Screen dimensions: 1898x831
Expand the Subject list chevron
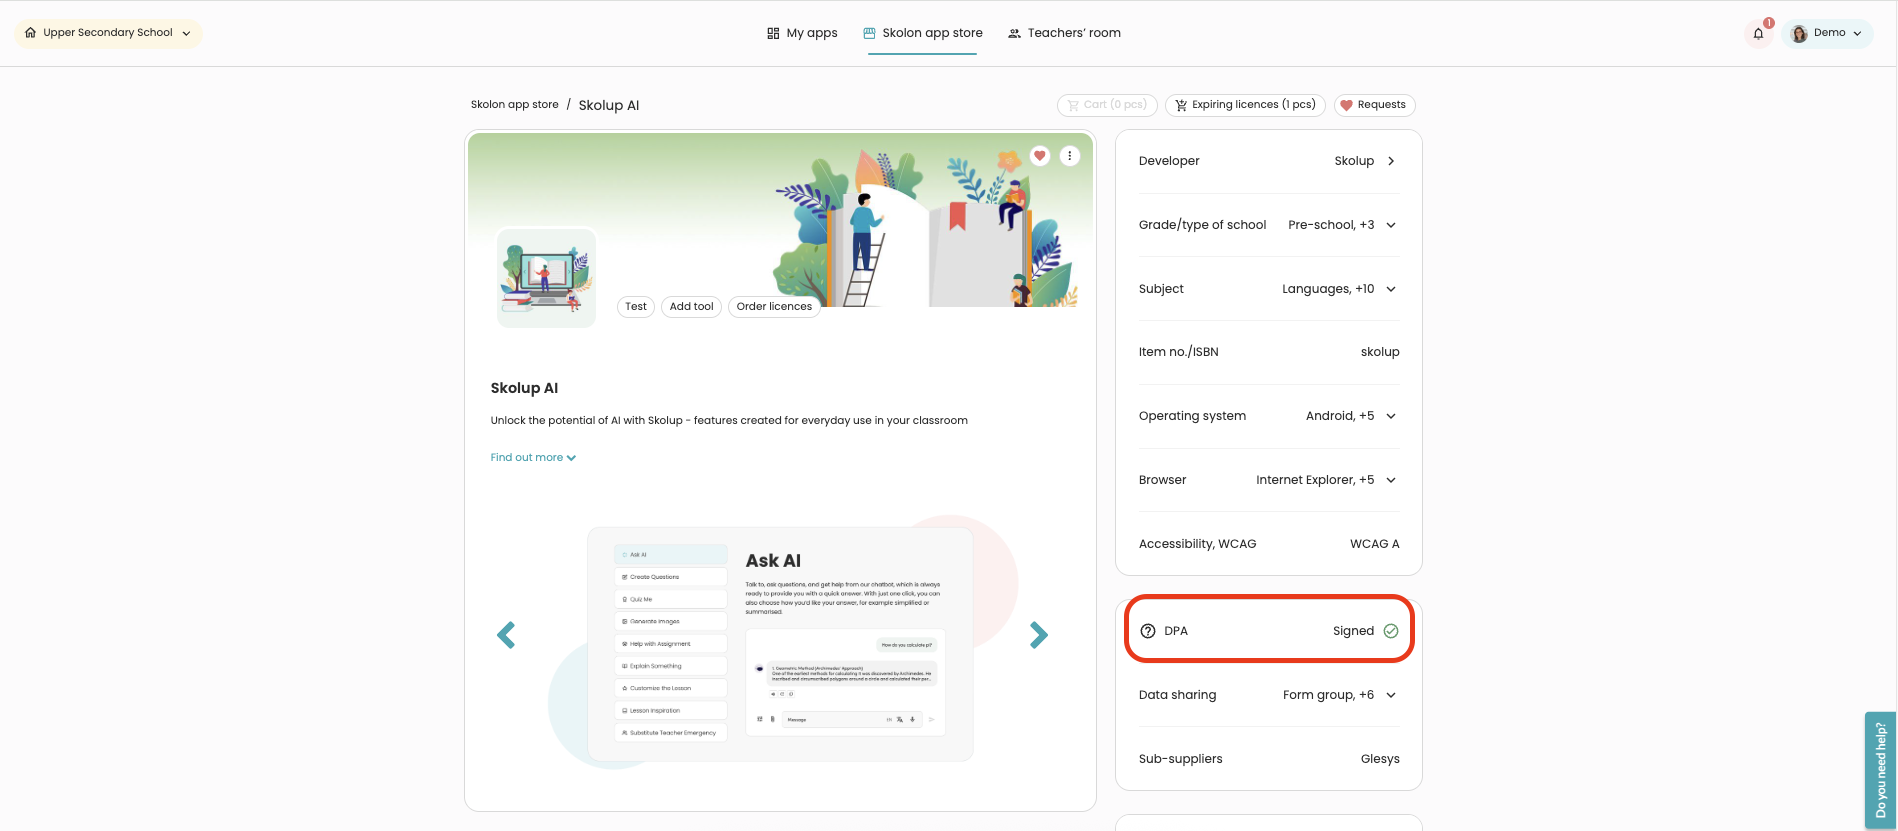1390,289
